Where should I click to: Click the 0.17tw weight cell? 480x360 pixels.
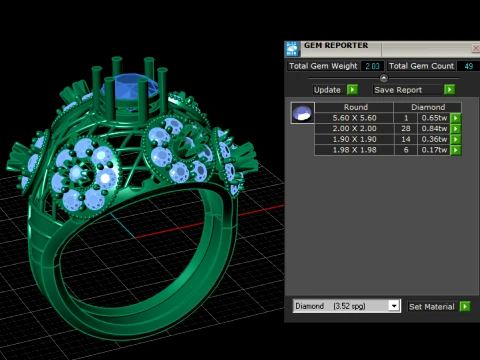tap(434, 150)
